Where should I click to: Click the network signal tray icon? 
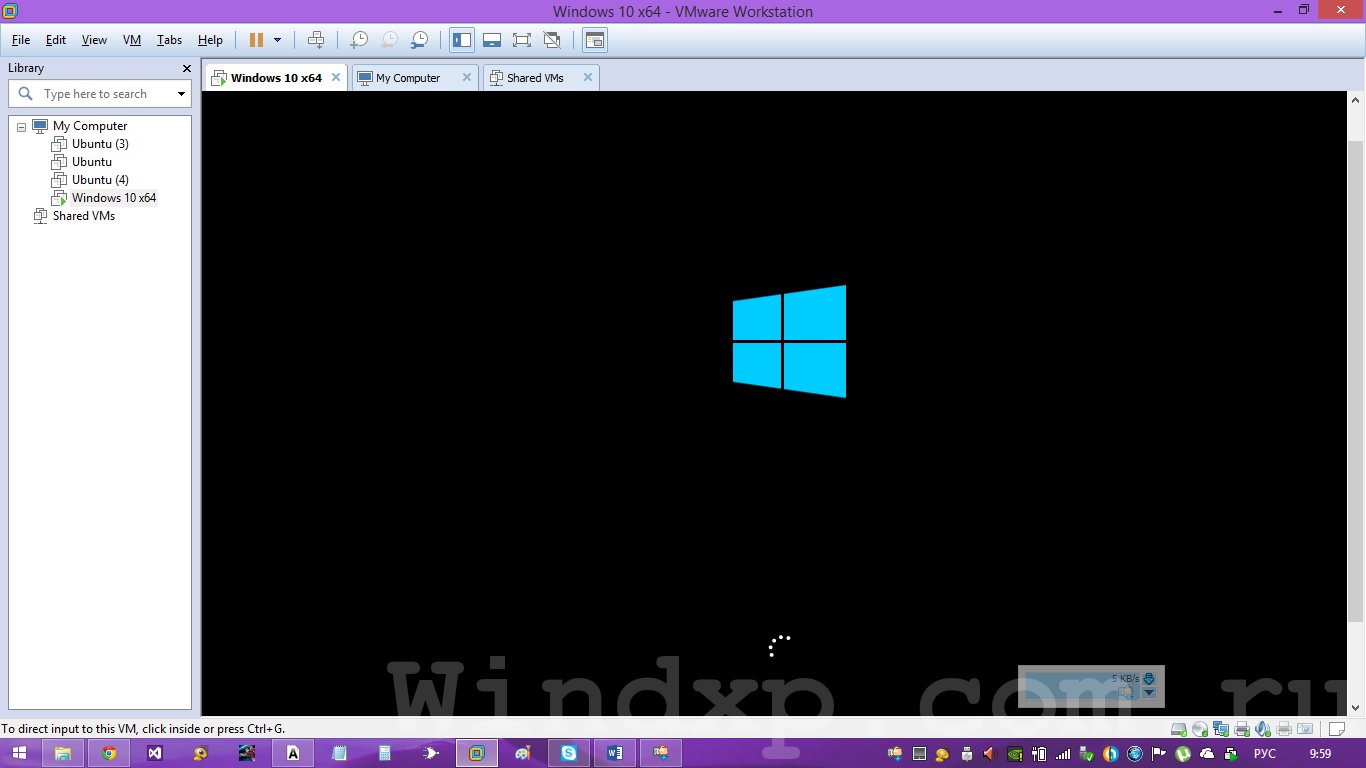click(1063, 754)
